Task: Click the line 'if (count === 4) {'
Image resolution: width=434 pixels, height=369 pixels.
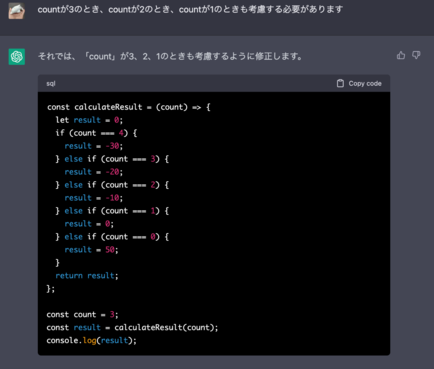Action: click(x=96, y=133)
